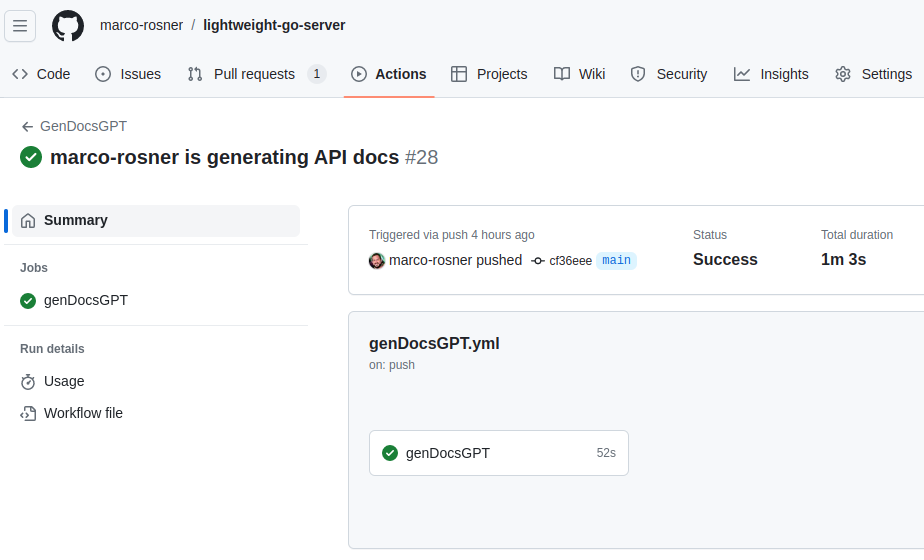Click the Settings gear icon
The height and width of the screenshot is (560, 924).
pos(843,74)
